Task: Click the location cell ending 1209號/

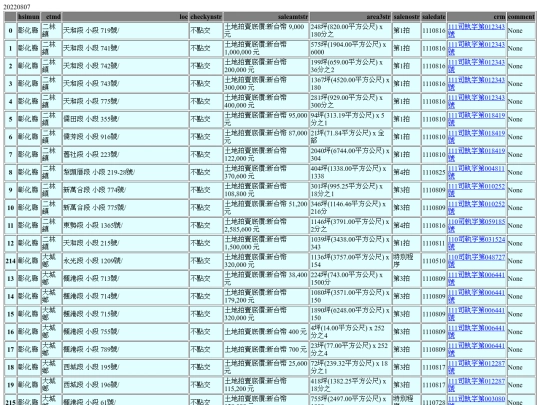Action: pos(125,261)
